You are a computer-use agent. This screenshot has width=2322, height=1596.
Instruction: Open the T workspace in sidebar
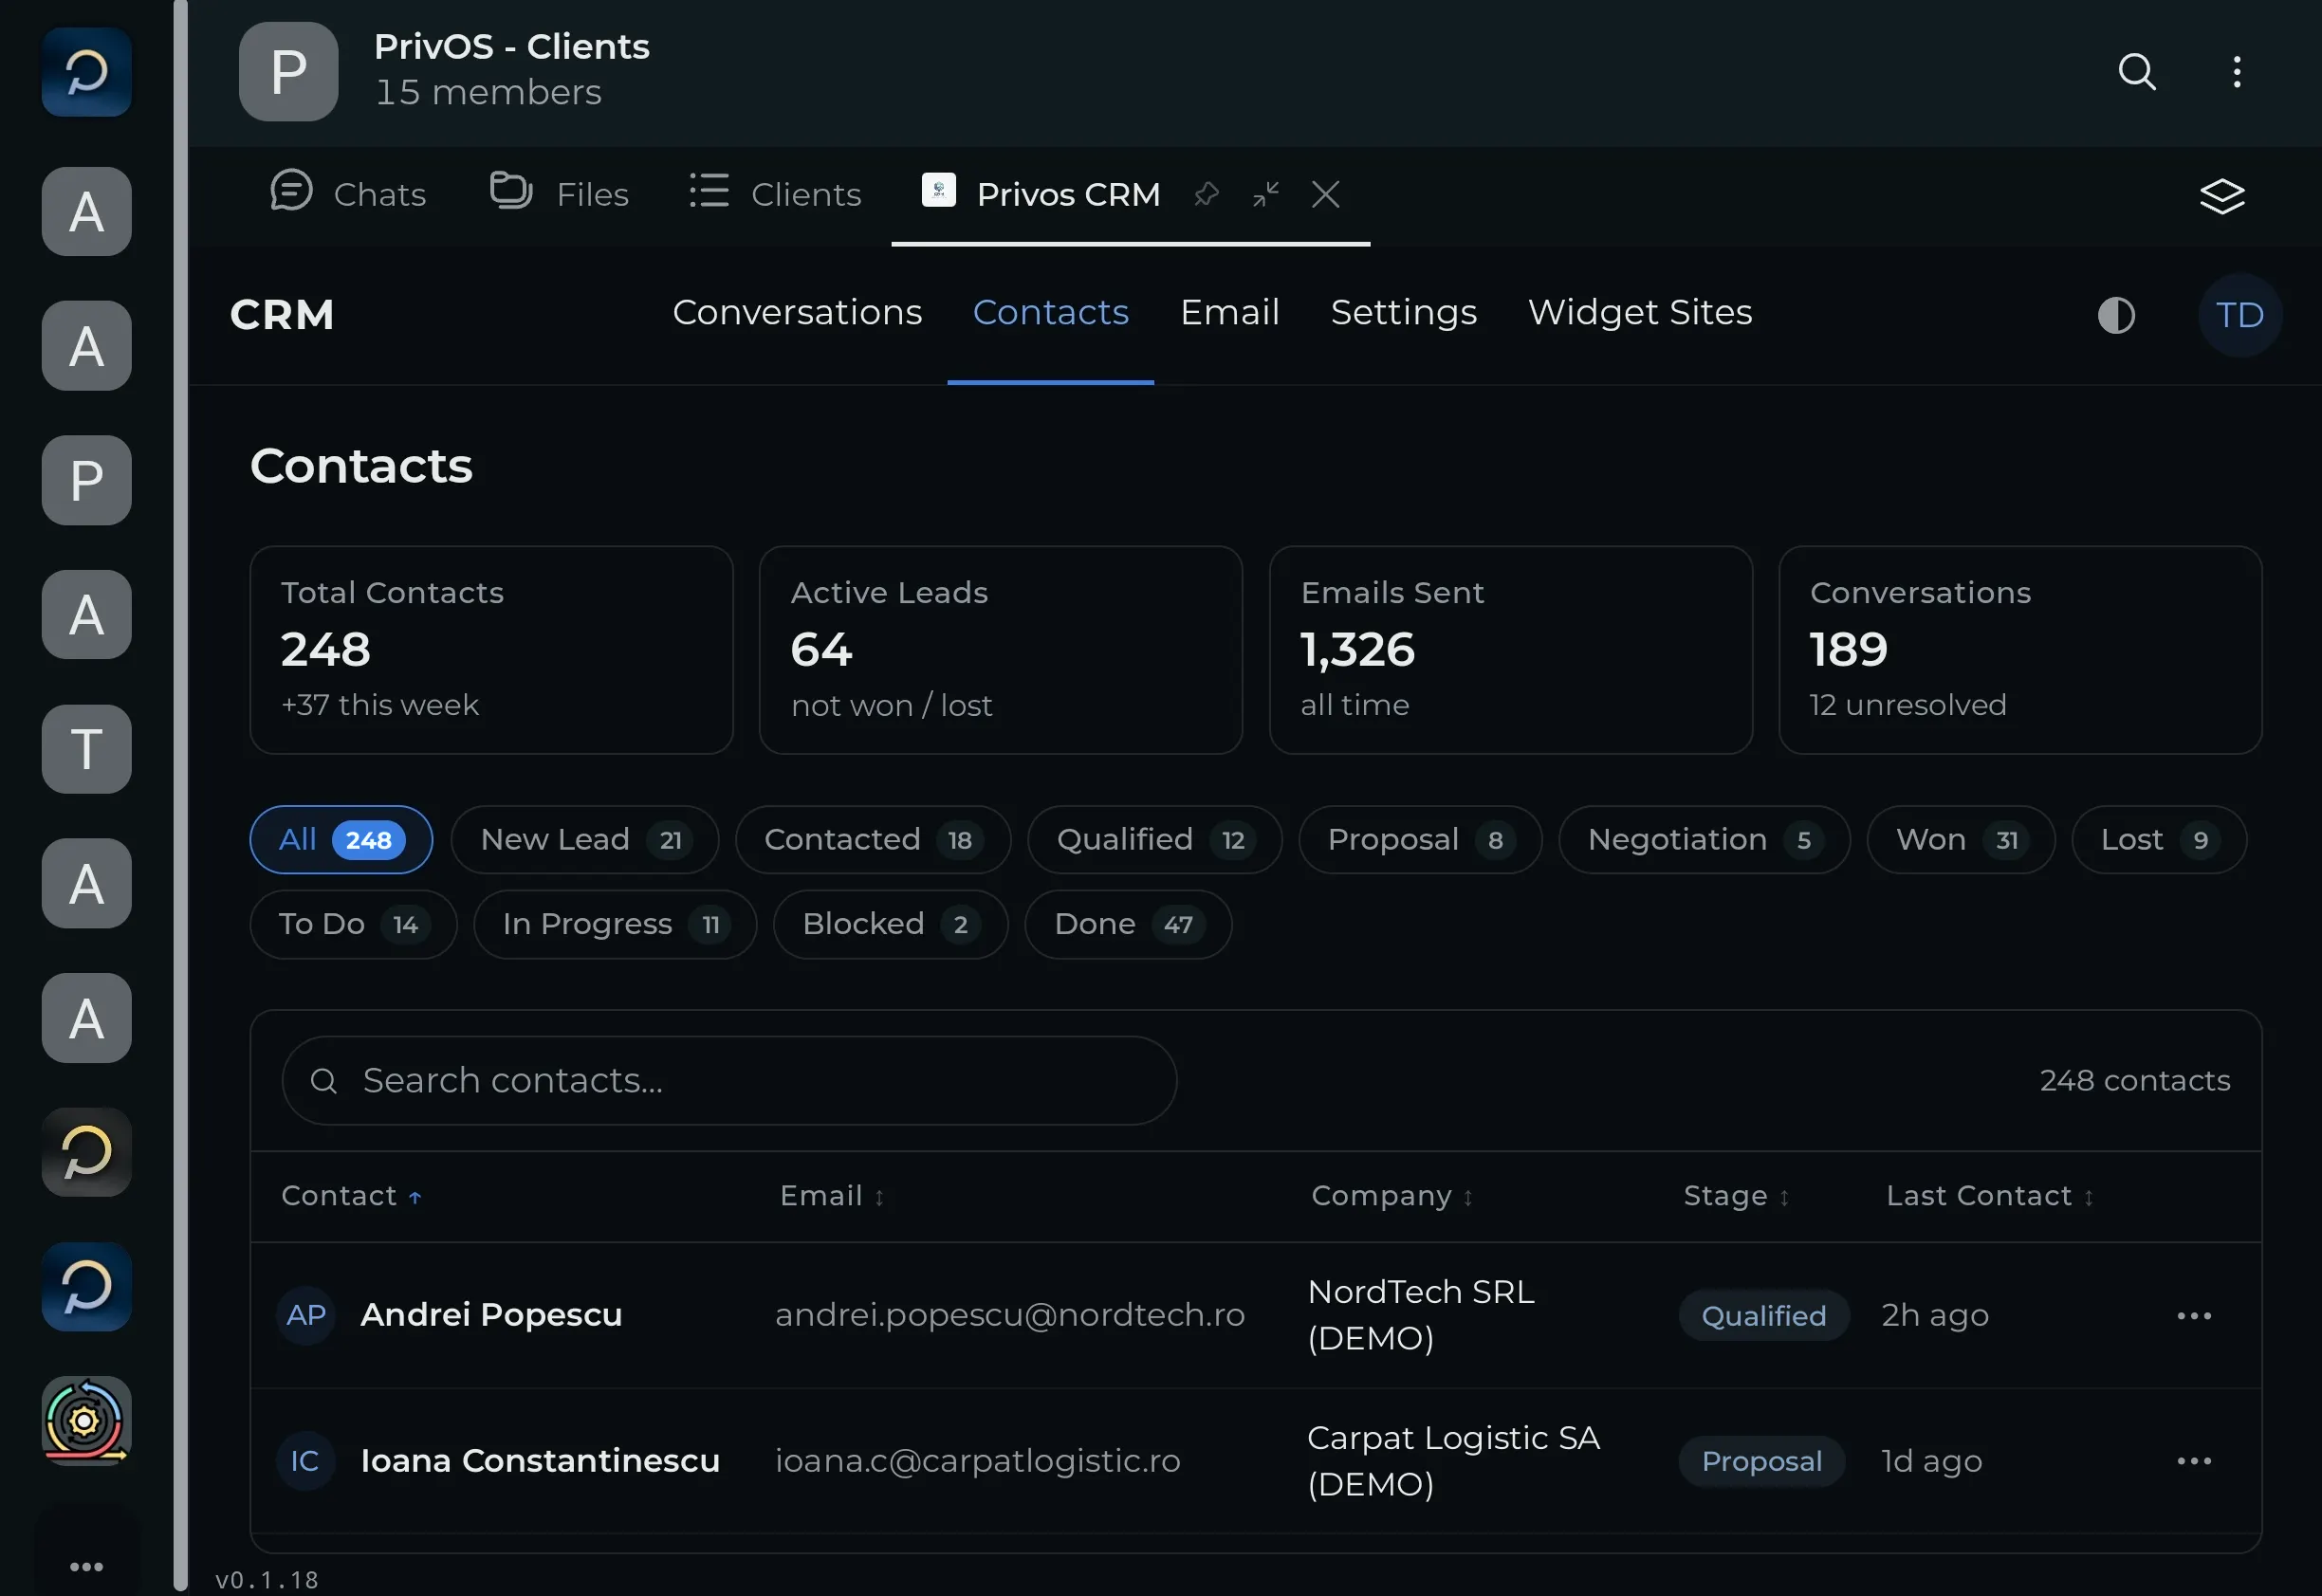(87, 749)
